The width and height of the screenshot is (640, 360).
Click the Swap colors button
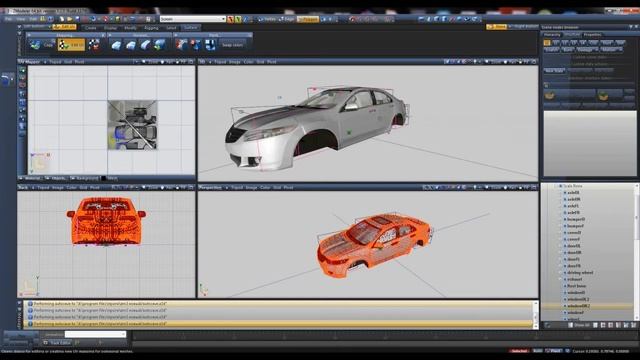(232, 45)
